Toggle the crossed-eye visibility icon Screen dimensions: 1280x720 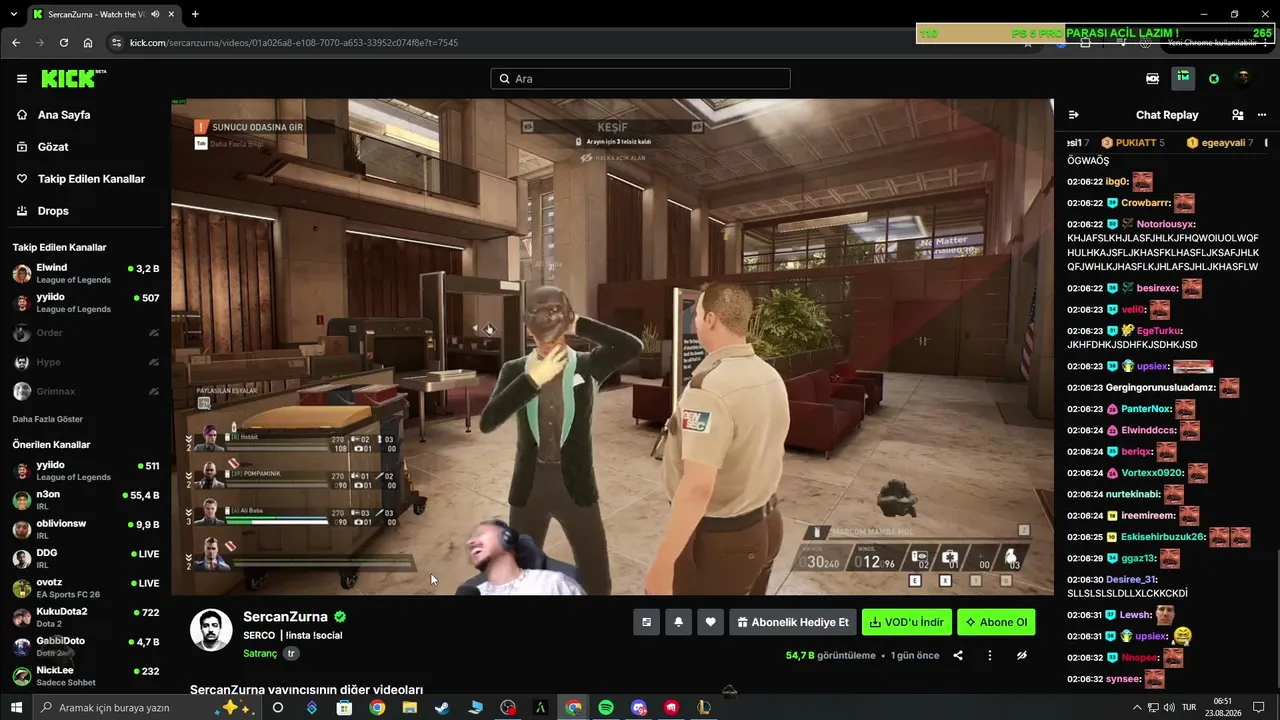[1022, 656]
